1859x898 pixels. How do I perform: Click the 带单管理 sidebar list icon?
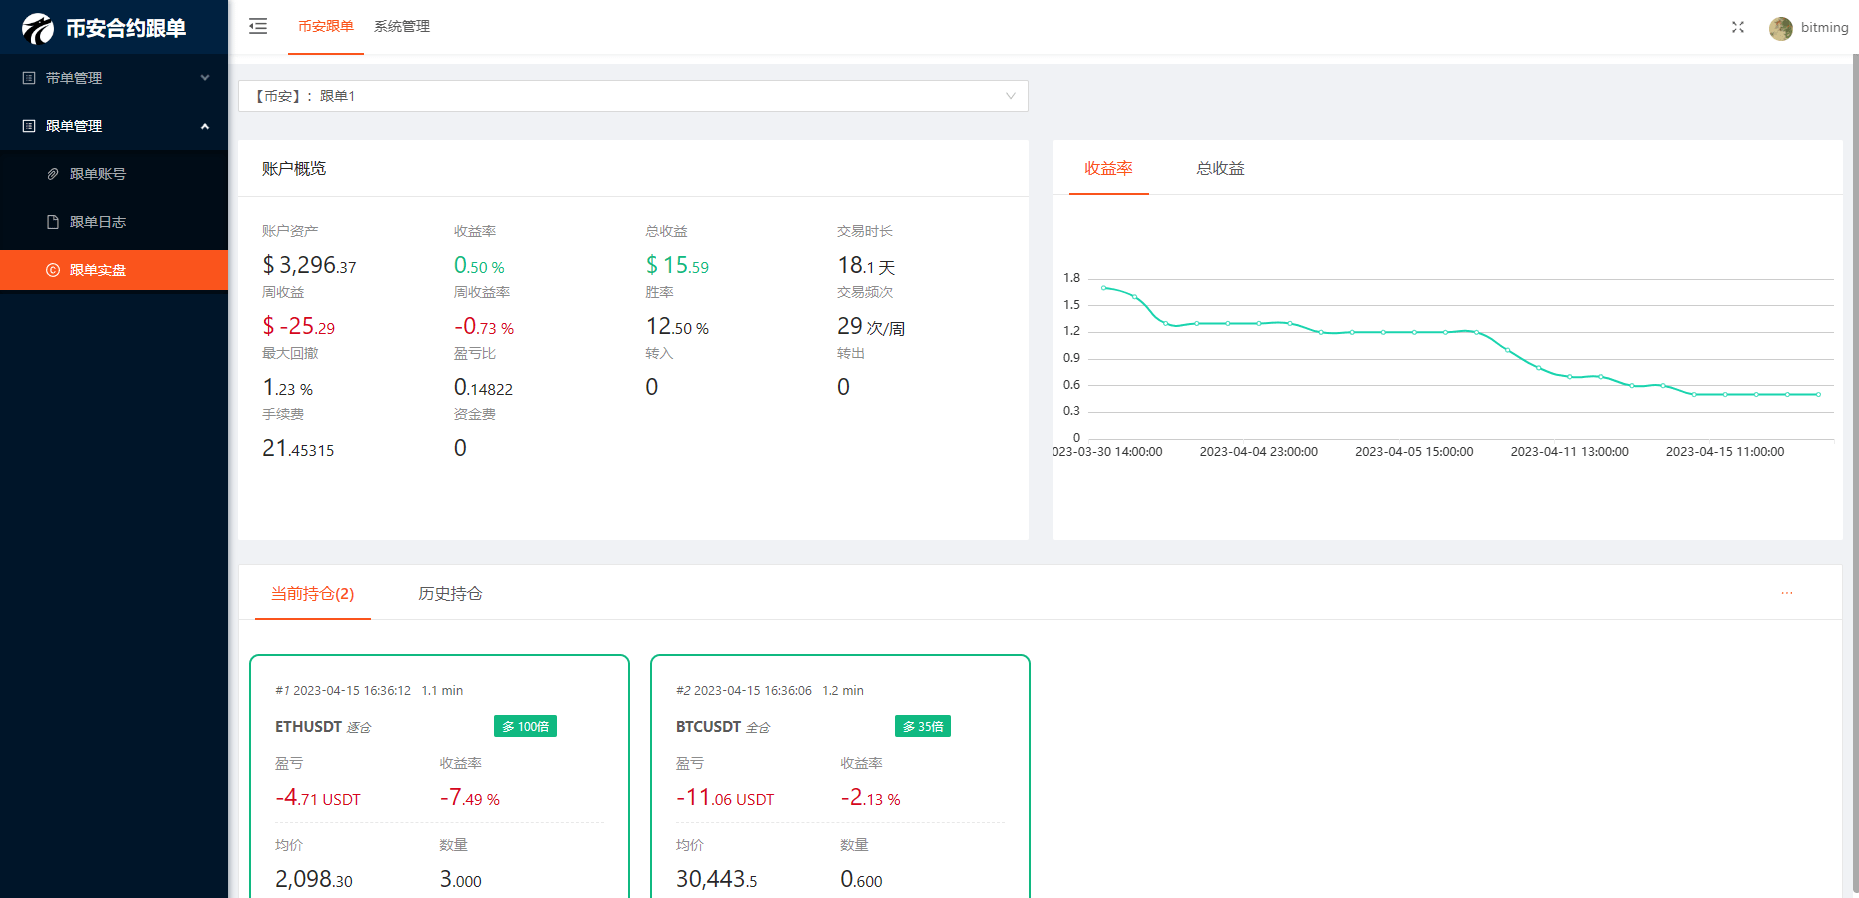[29, 78]
